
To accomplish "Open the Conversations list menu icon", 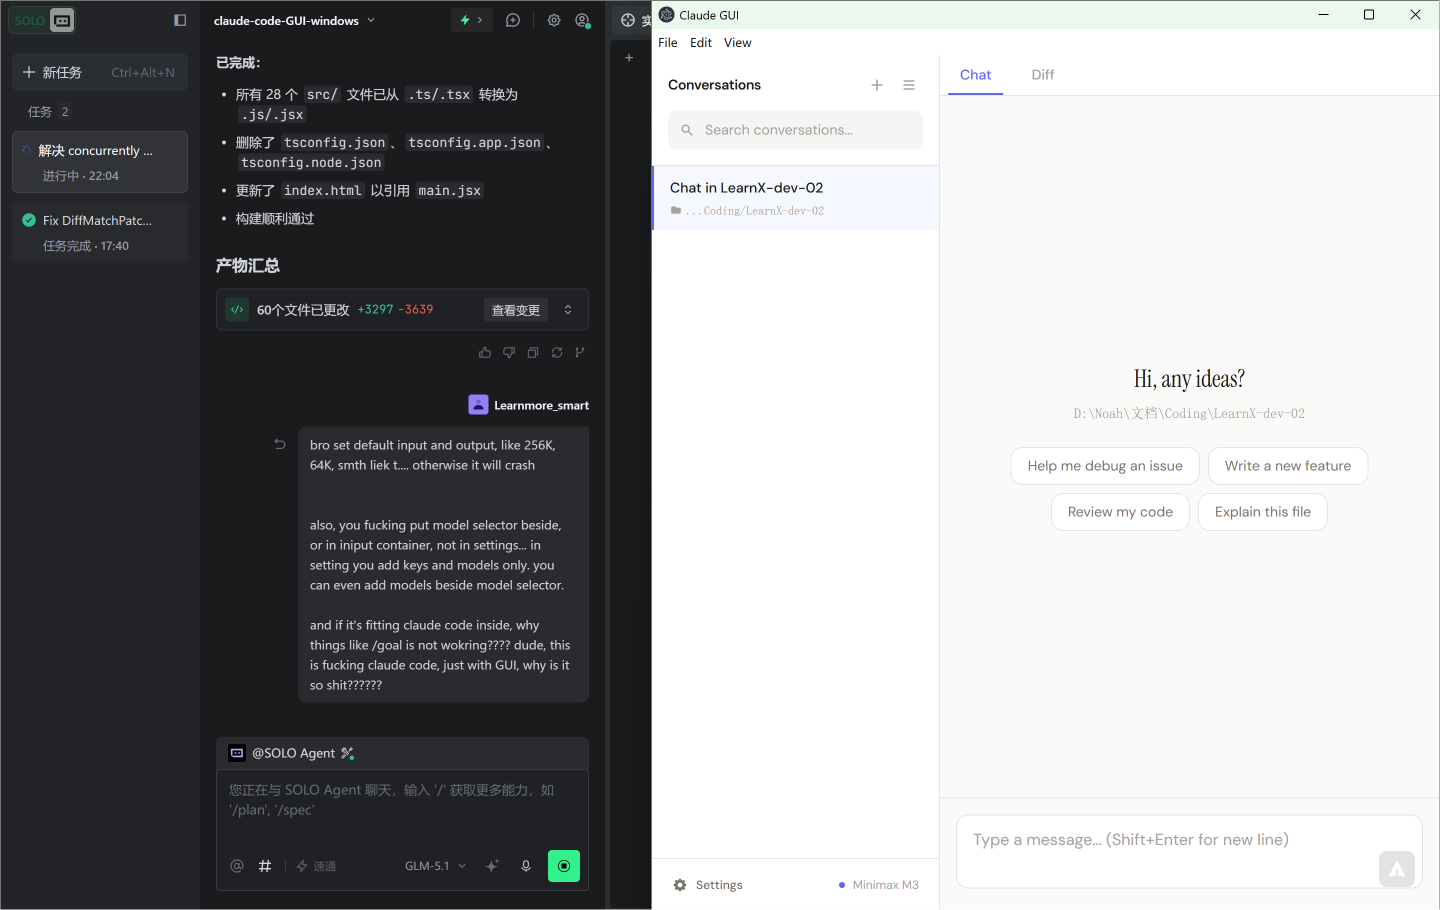I will pos(909,85).
